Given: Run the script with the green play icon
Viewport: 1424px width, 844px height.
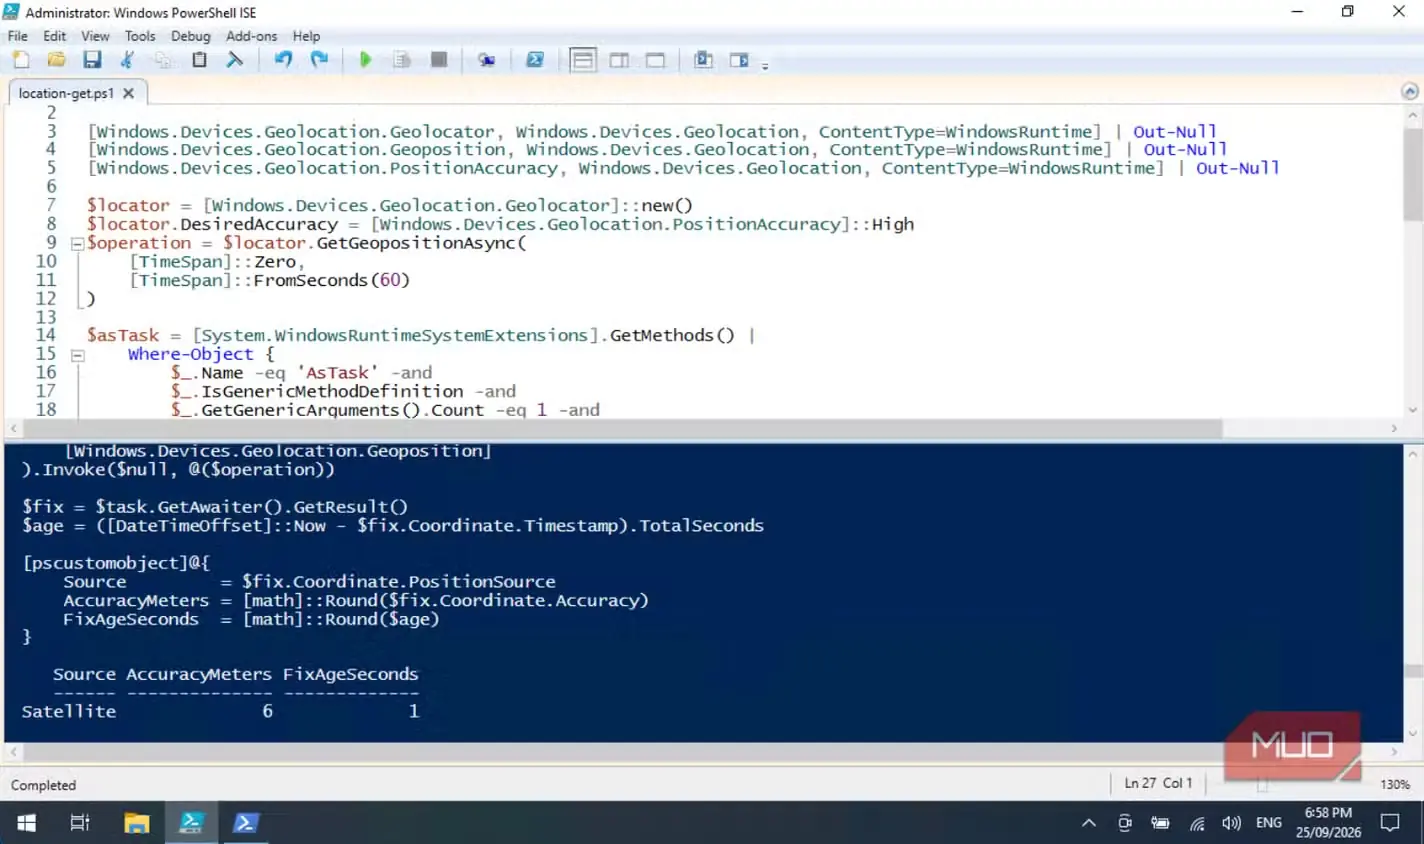Looking at the screenshot, I should 366,60.
